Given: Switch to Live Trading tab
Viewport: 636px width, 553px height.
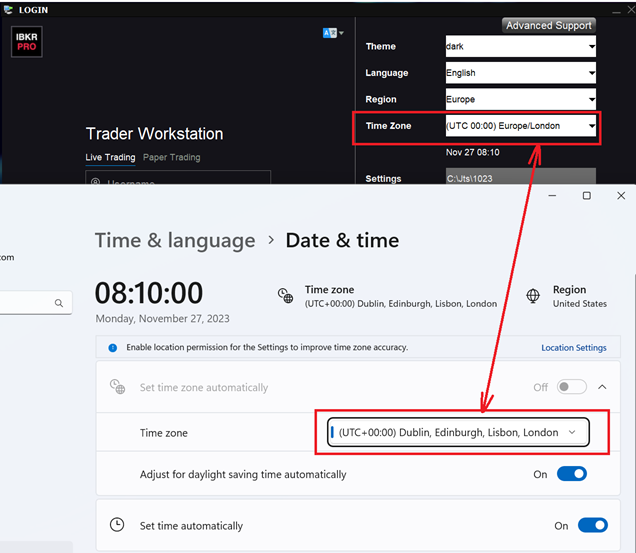Looking at the screenshot, I should point(110,157).
